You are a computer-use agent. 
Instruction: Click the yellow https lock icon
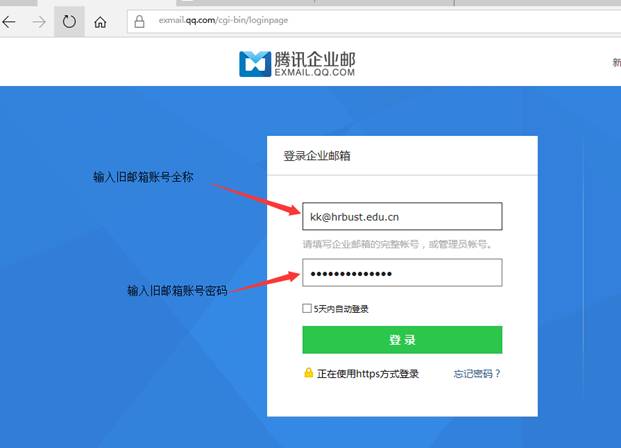[x=308, y=372]
